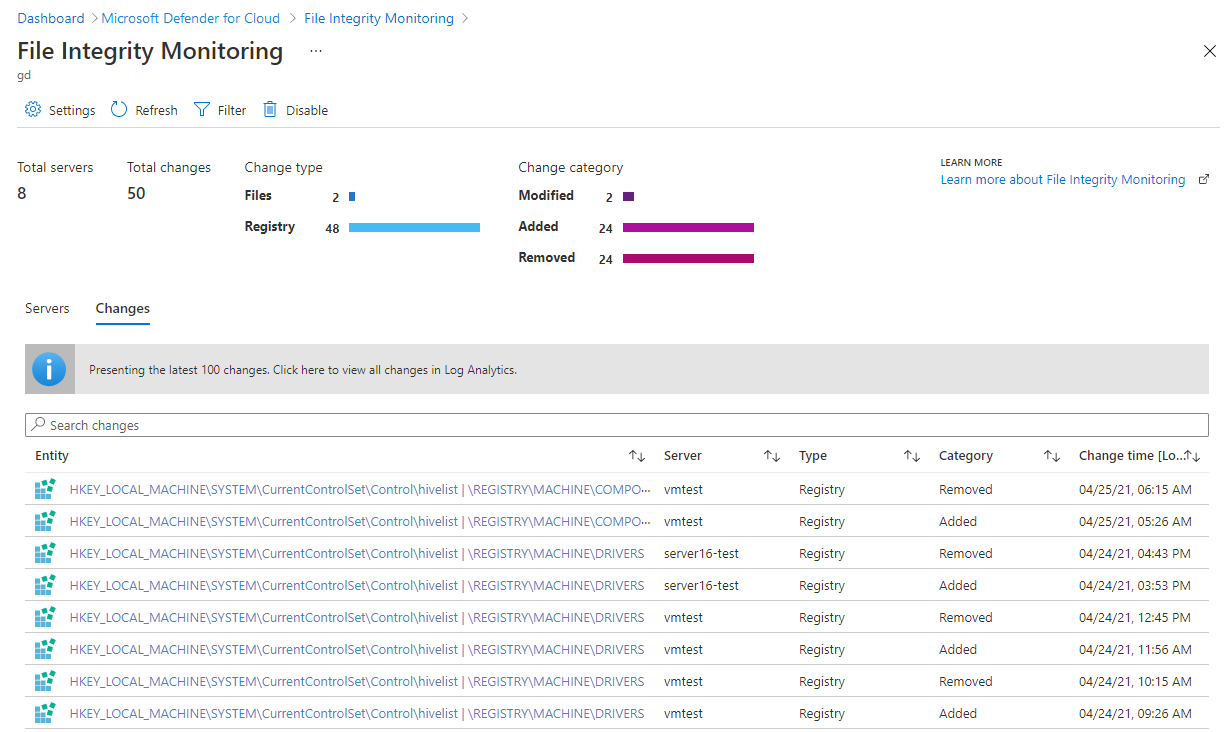
Task: Sort the table by Category column arrows
Action: pos(1052,456)
